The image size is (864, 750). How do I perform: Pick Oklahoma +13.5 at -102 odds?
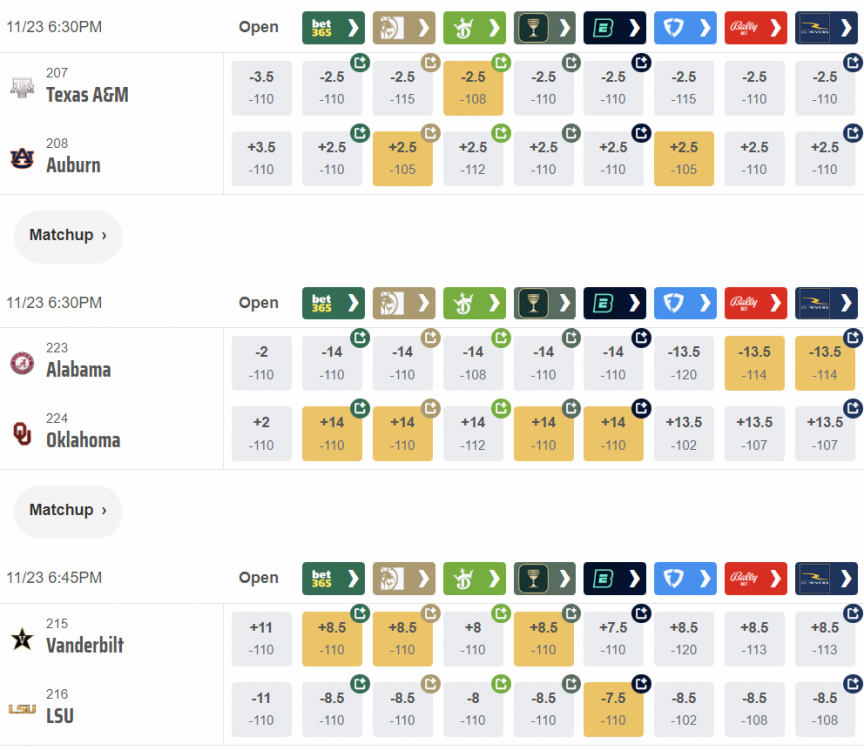click(684, 433)
